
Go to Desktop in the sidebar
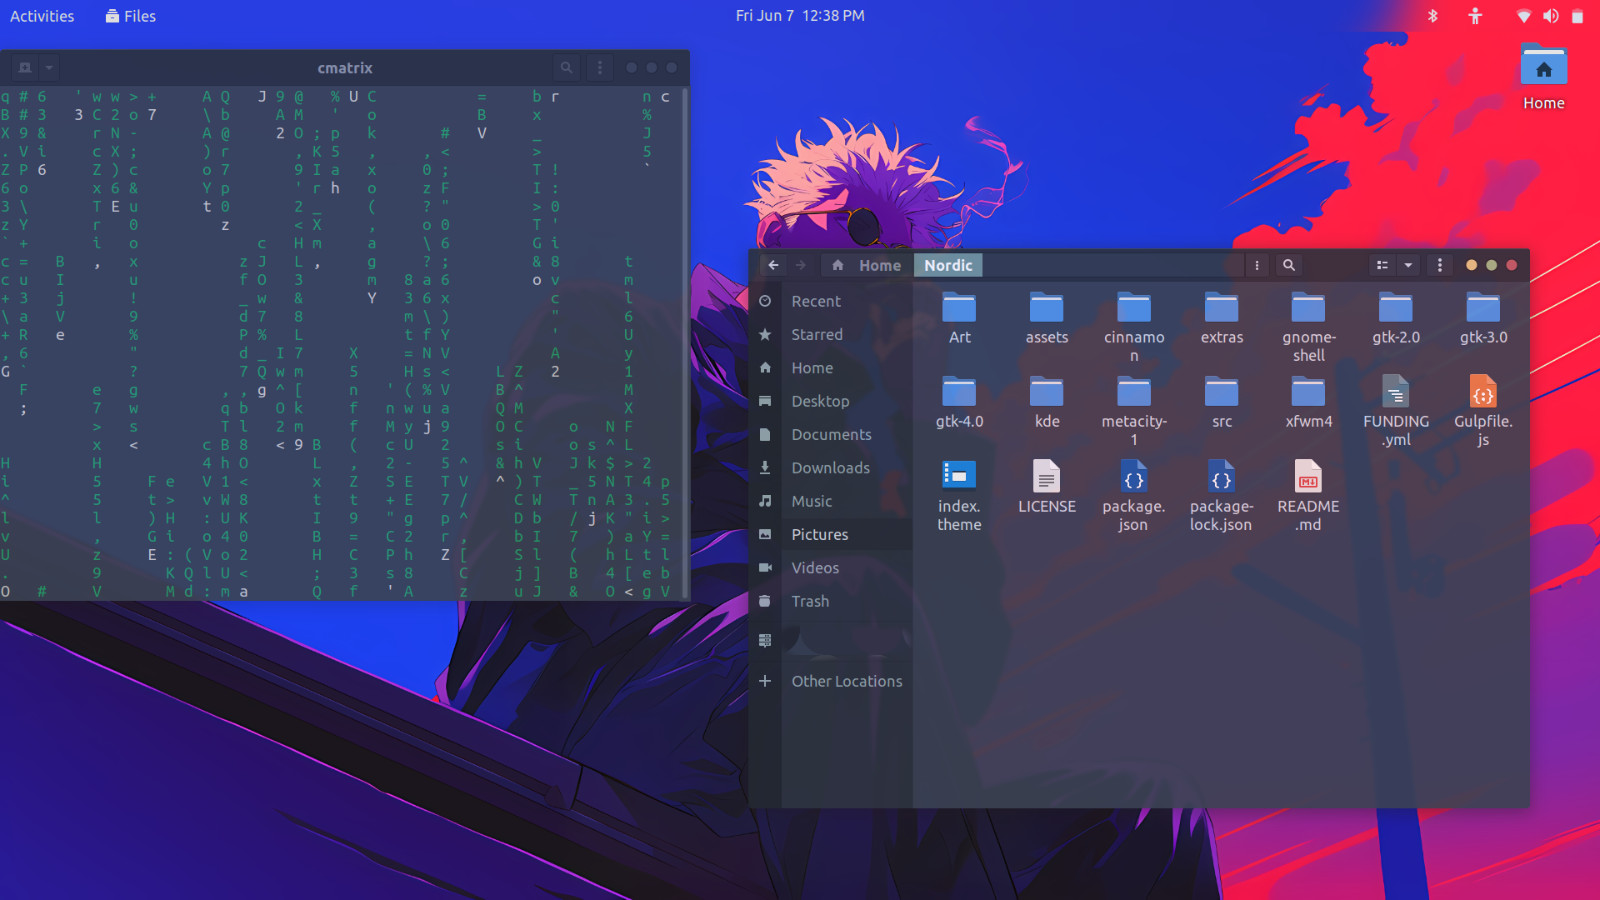[x=830, y=401]
